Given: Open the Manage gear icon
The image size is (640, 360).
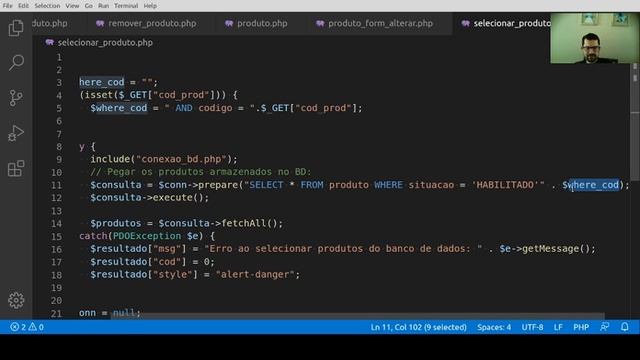Looking at the screenshot, I should click(x=16, y=300).
